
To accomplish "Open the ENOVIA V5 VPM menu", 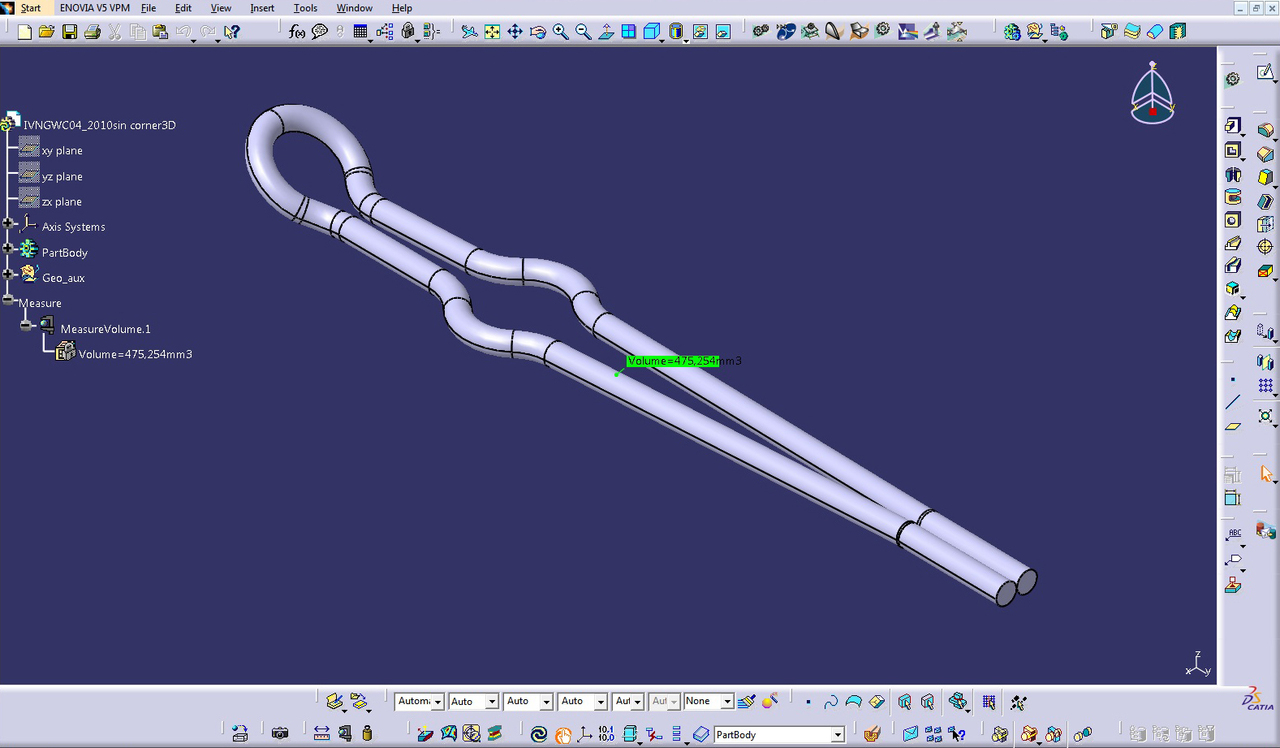I will [95, 8].
